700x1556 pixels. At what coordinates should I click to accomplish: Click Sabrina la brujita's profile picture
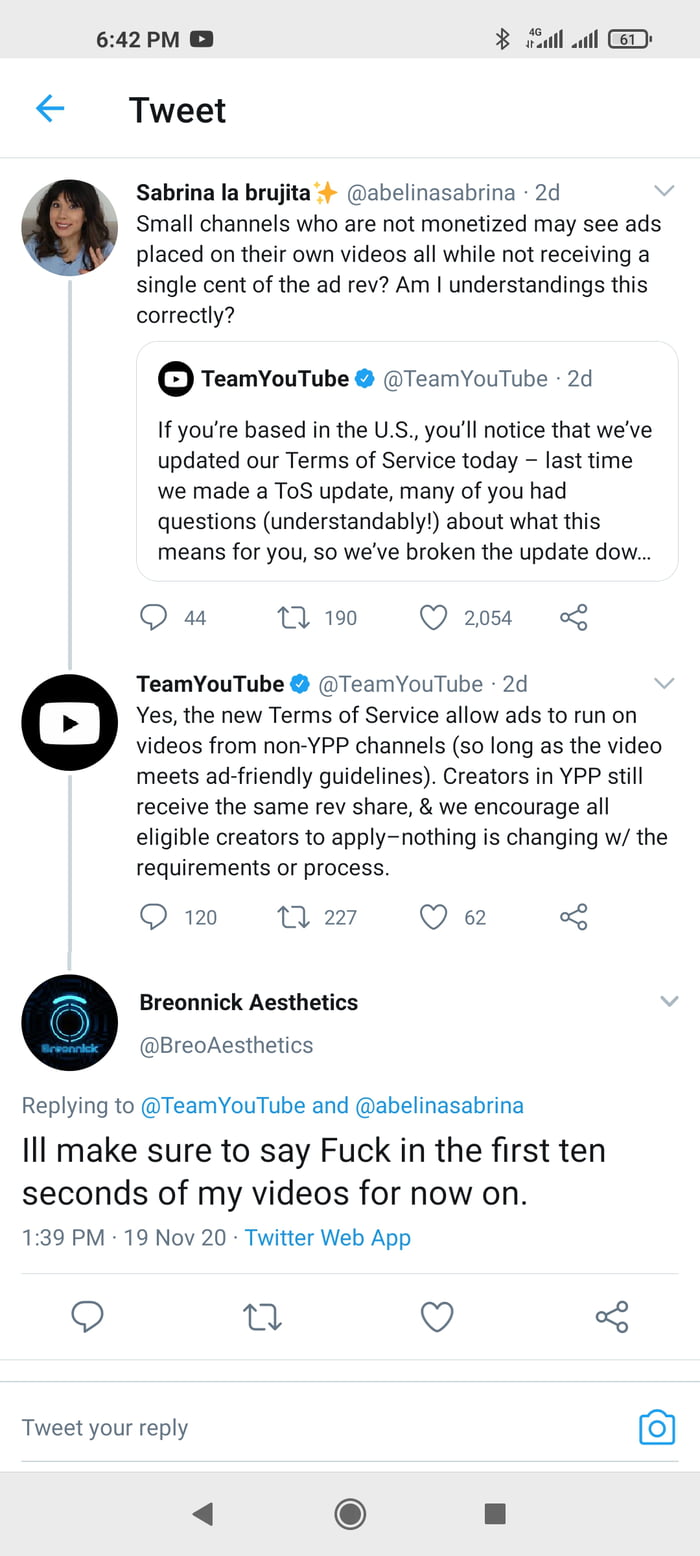click(69, 227)
